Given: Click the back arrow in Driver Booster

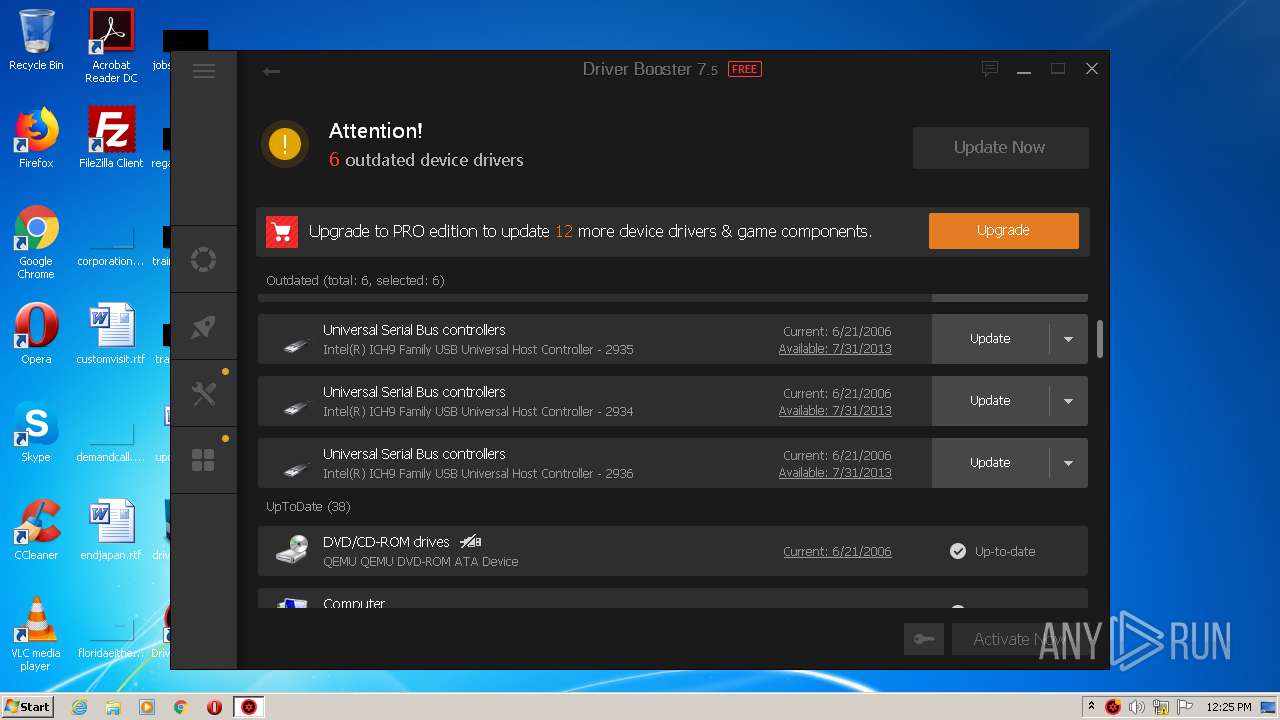Looking at the screenshot, I should [x=271, y=71].
